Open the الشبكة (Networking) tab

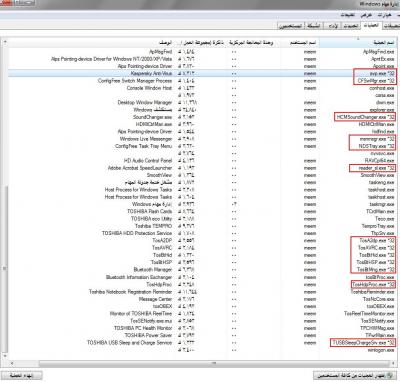(x=314, y=26)
